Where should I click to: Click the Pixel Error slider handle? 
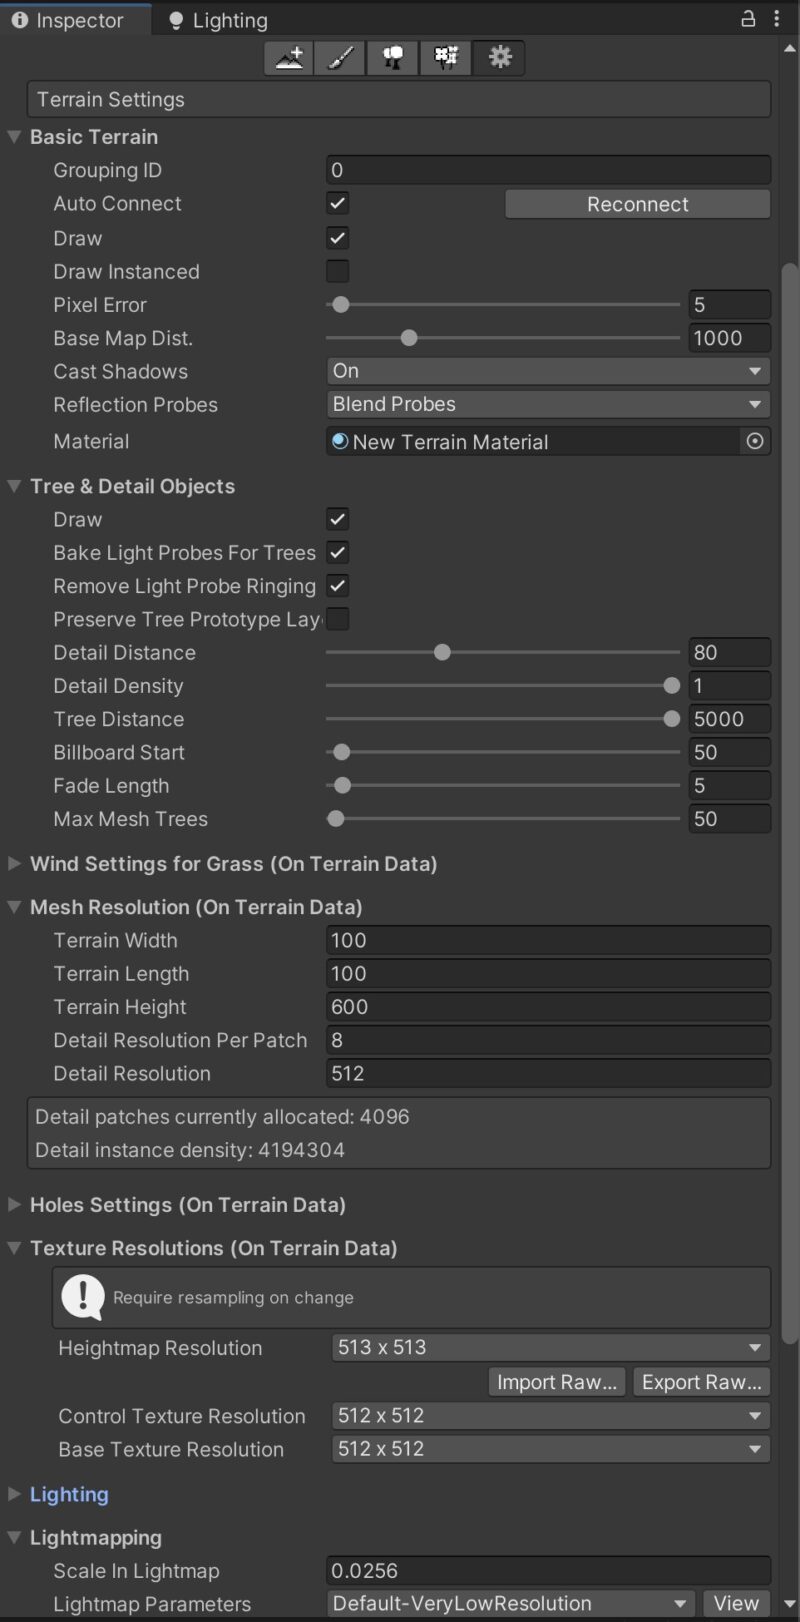coord(341,304)
